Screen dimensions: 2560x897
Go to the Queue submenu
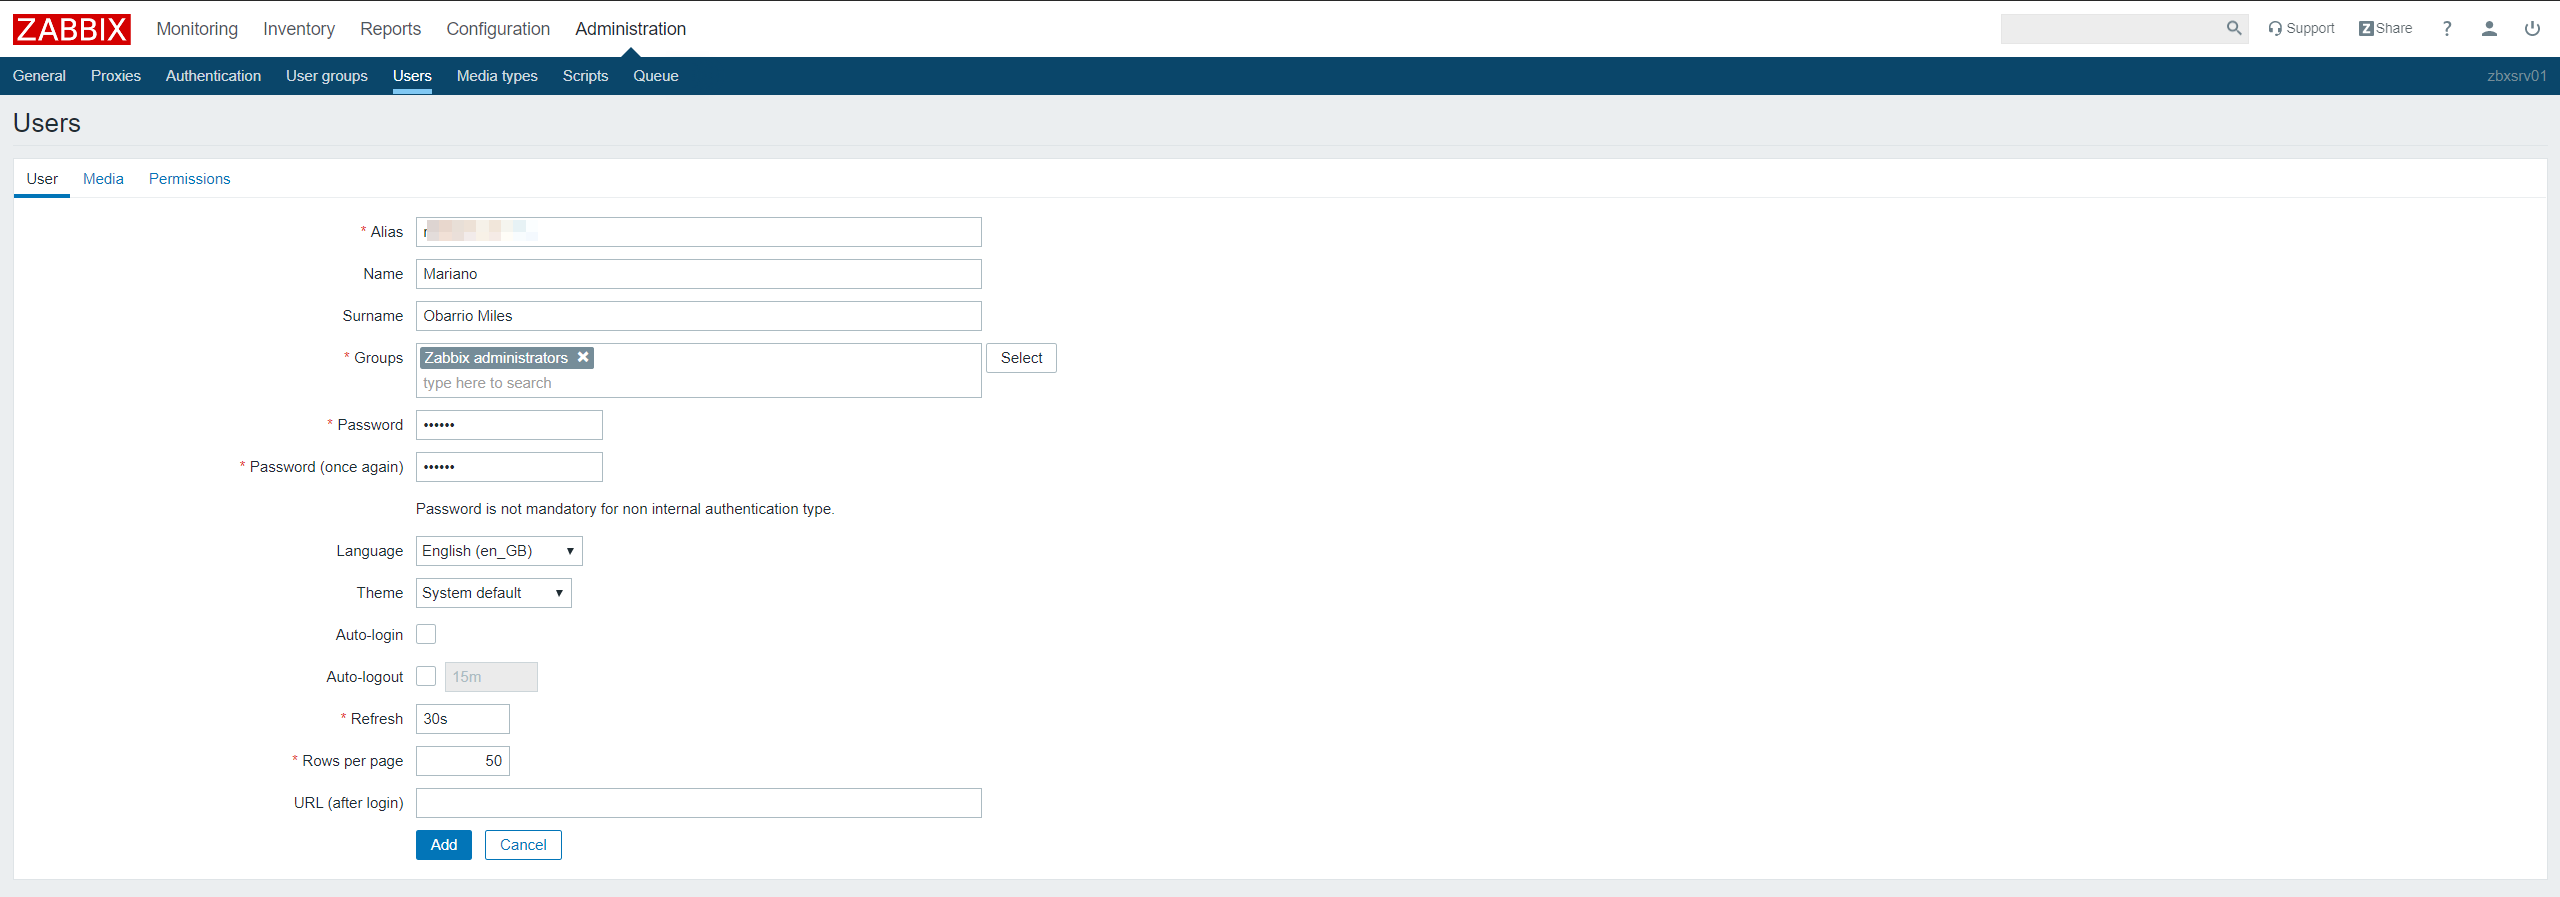tap(656, 76)
